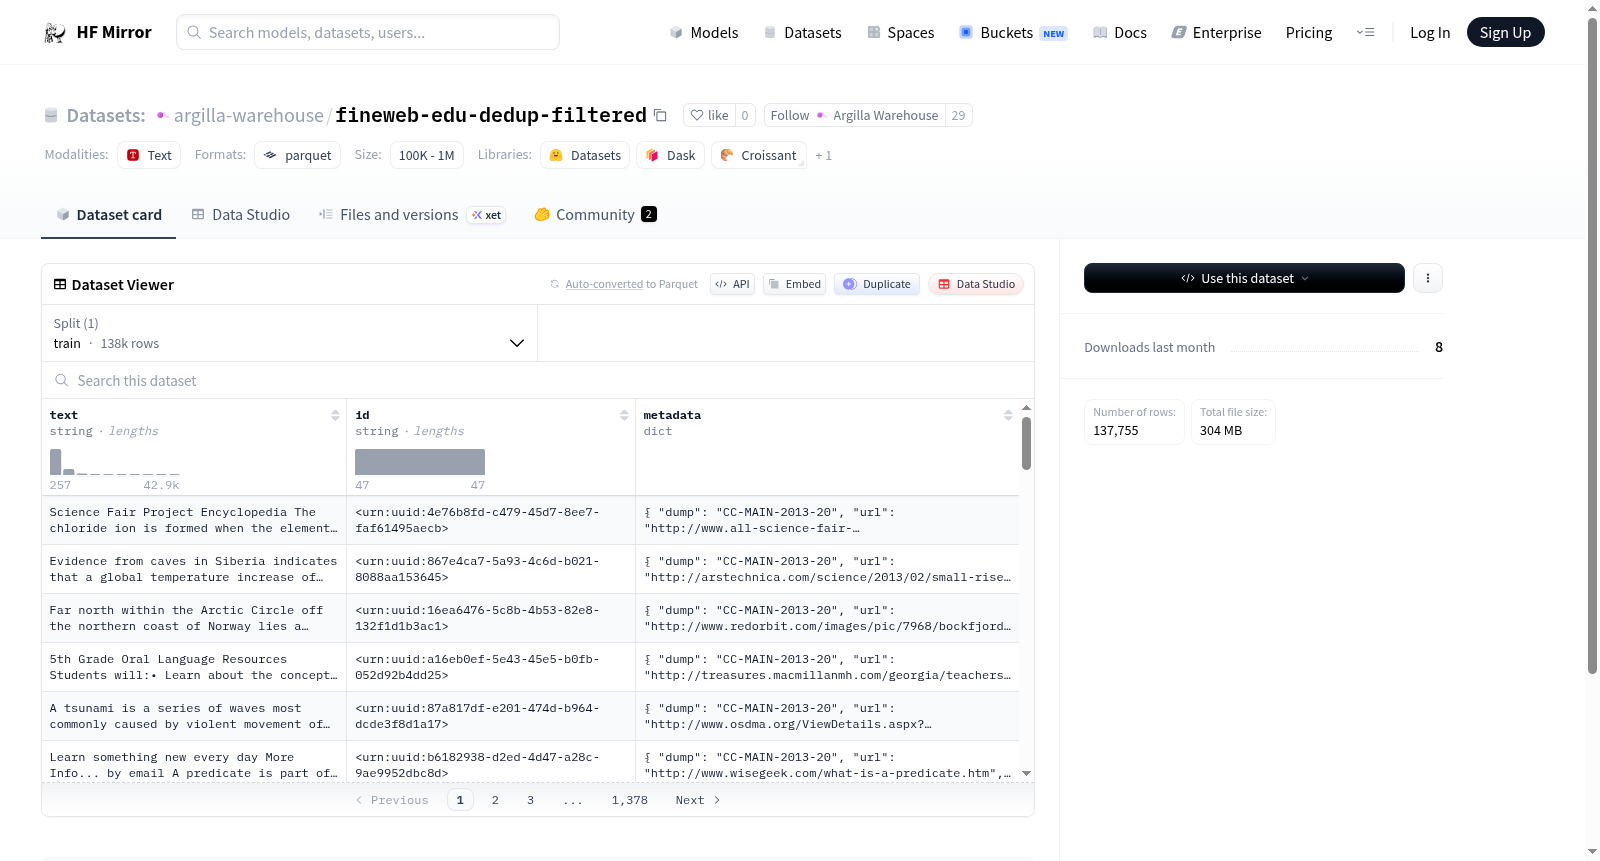Open the Spaces menu
Viewport: 1600px width, 861px height.
coord(900,32)
